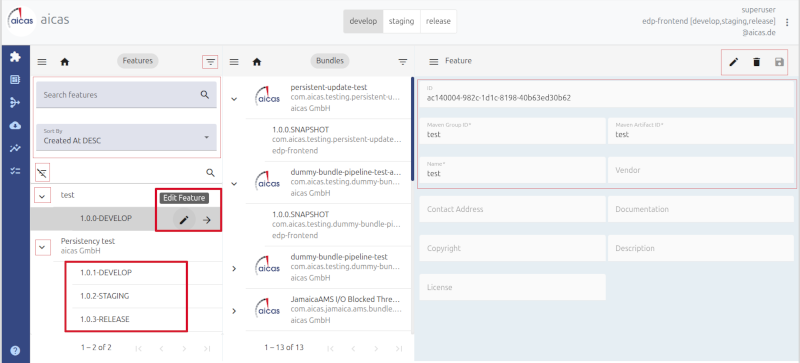Screen dimensions: 800x363
Task: Click the Features chip label
Action: (x=138, y=61)
